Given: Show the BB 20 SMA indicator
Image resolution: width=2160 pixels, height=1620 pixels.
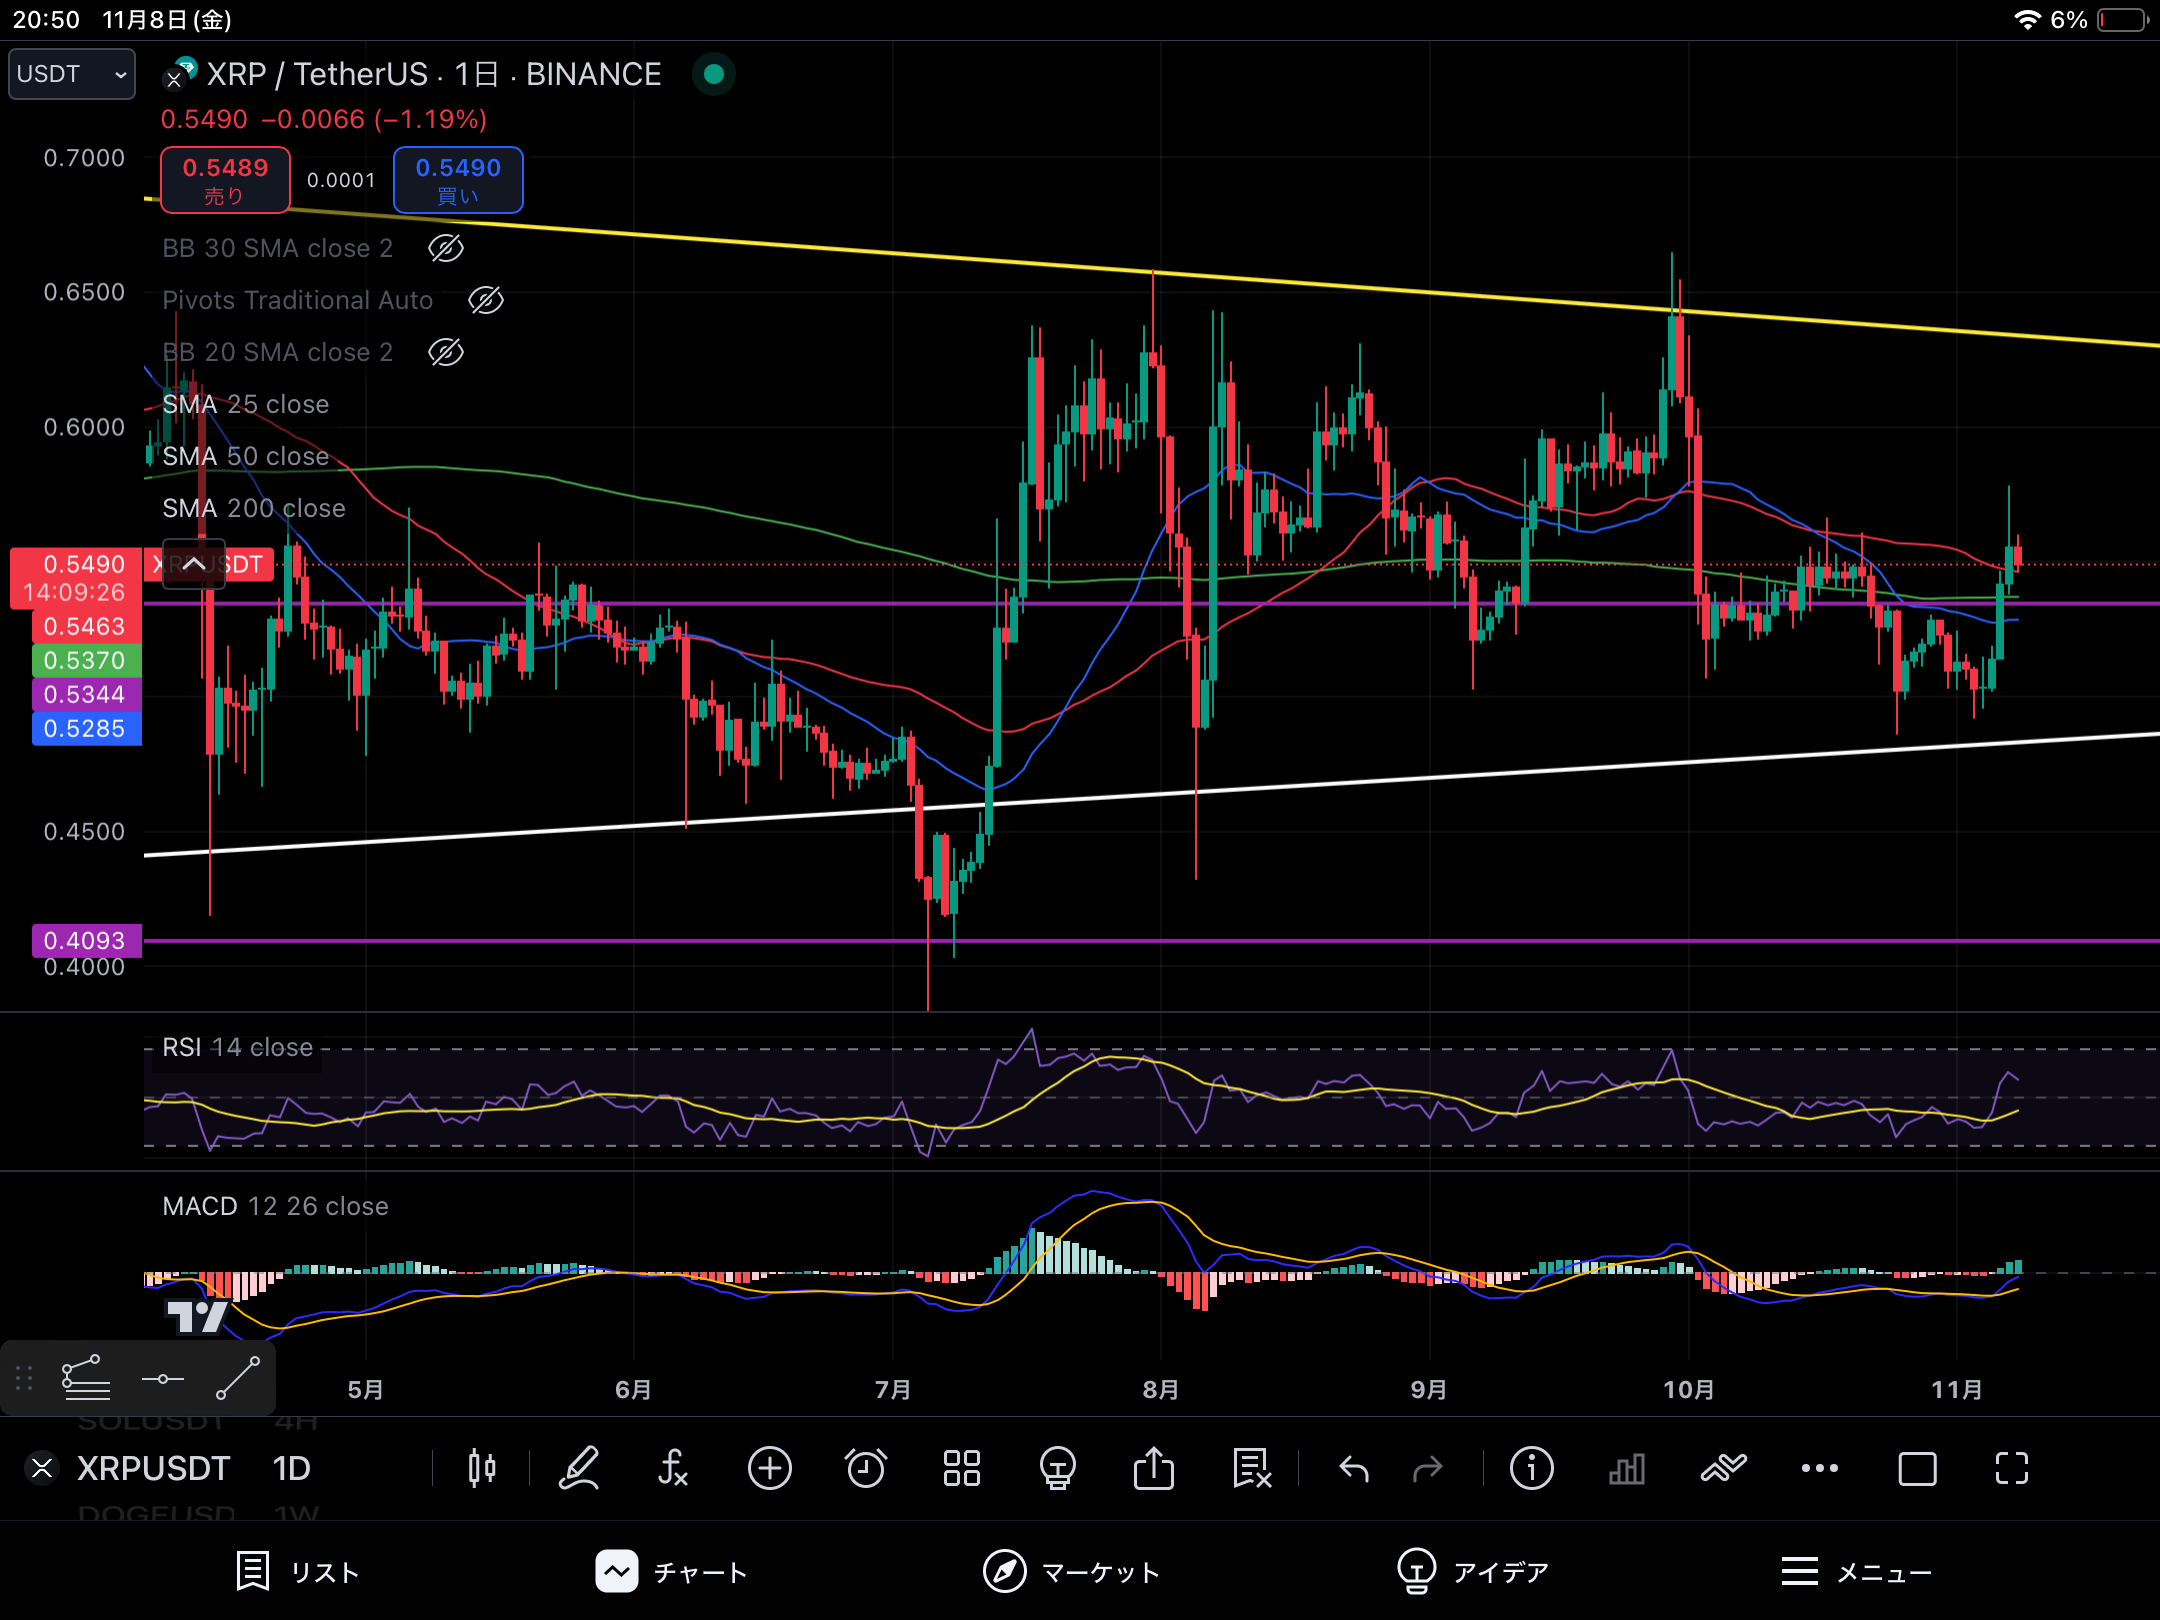Looking at the screenshot, I should click(446, 352).
